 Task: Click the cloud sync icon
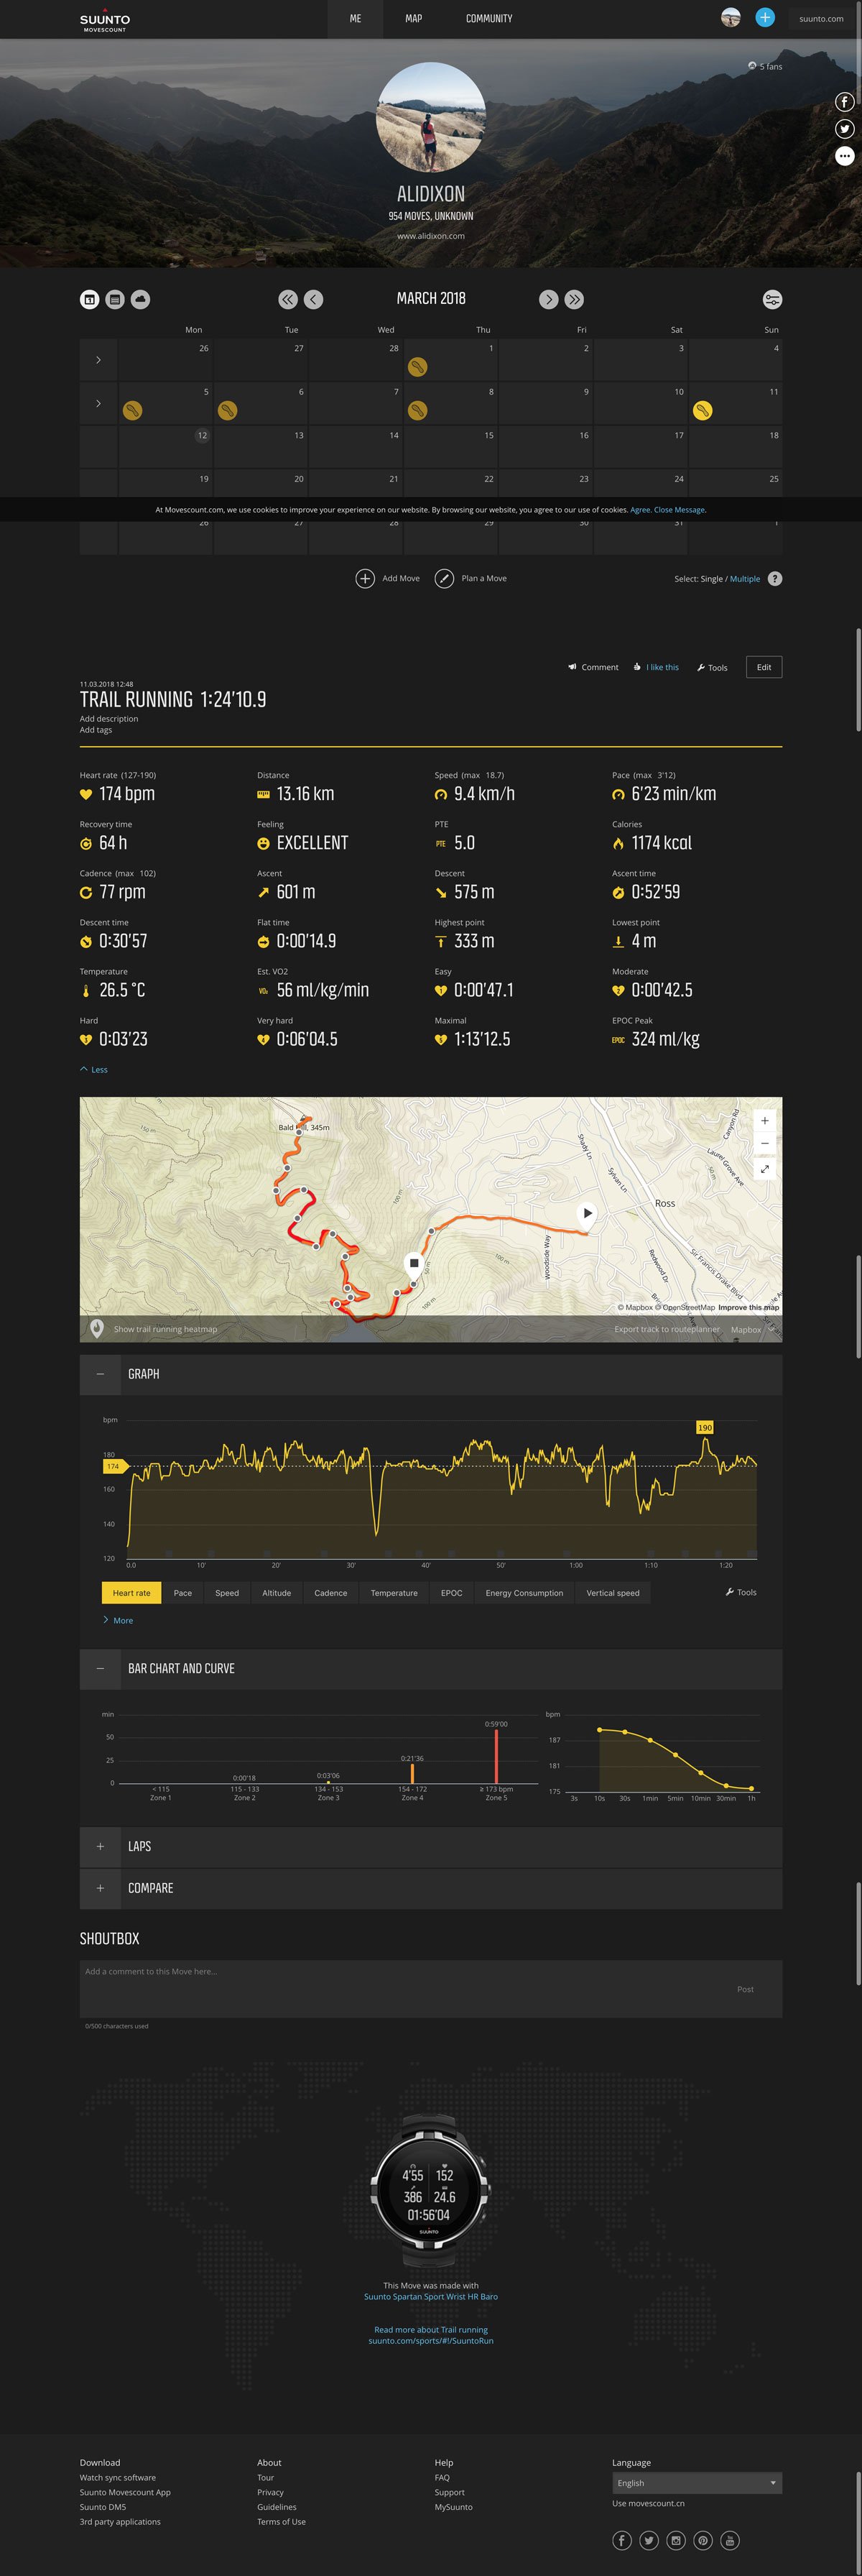[x=141, y=299]
